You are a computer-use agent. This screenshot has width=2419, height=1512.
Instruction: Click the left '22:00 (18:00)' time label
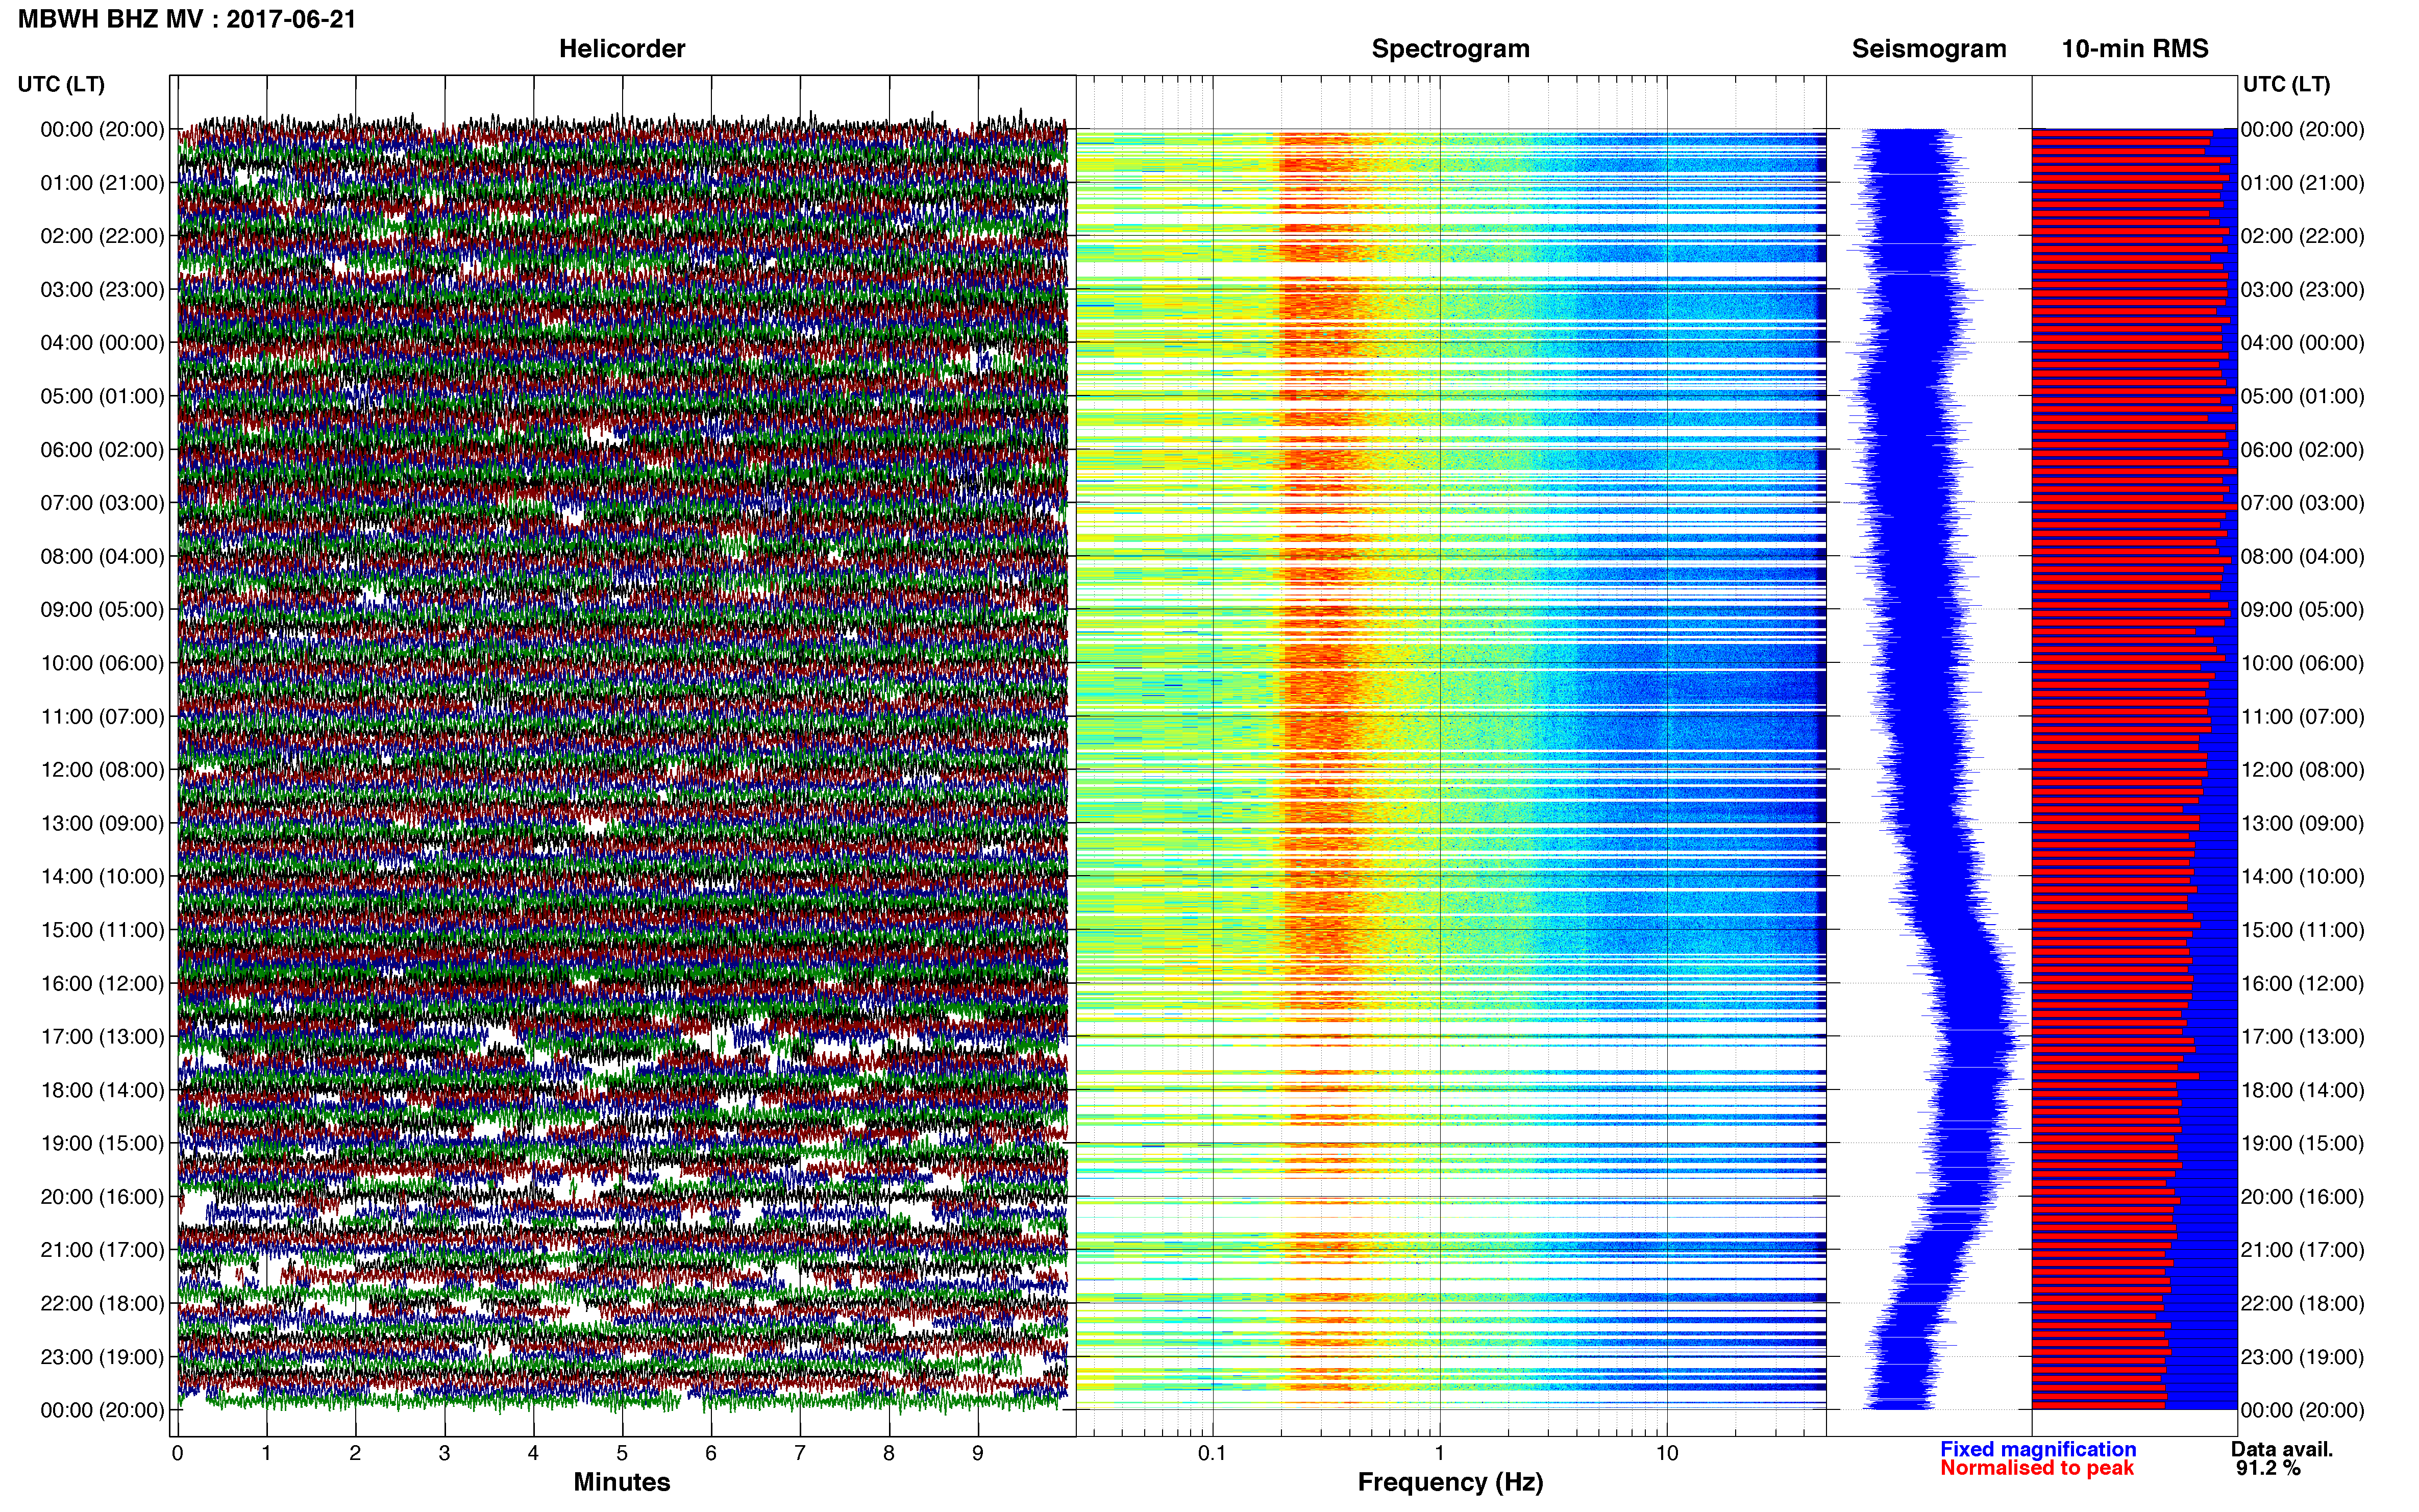(102, 1304)
